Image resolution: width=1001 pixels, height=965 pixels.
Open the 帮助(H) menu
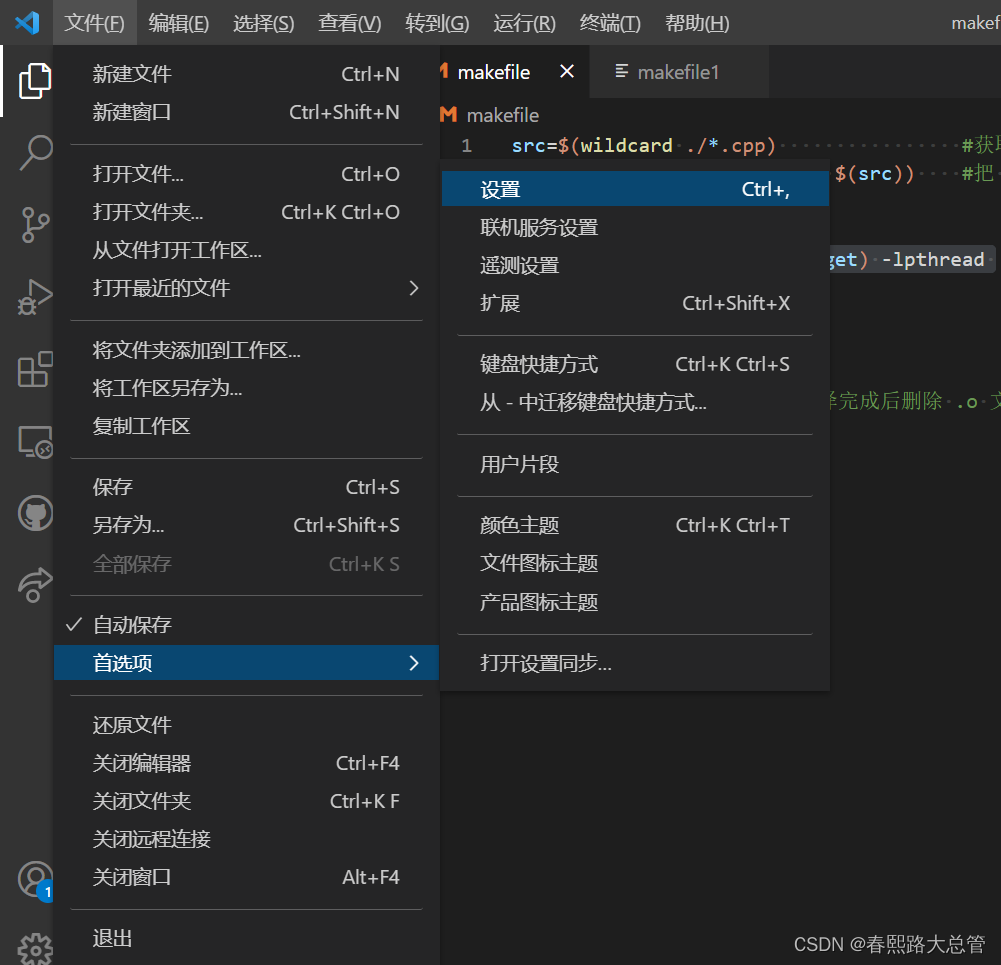click(697, 23)
